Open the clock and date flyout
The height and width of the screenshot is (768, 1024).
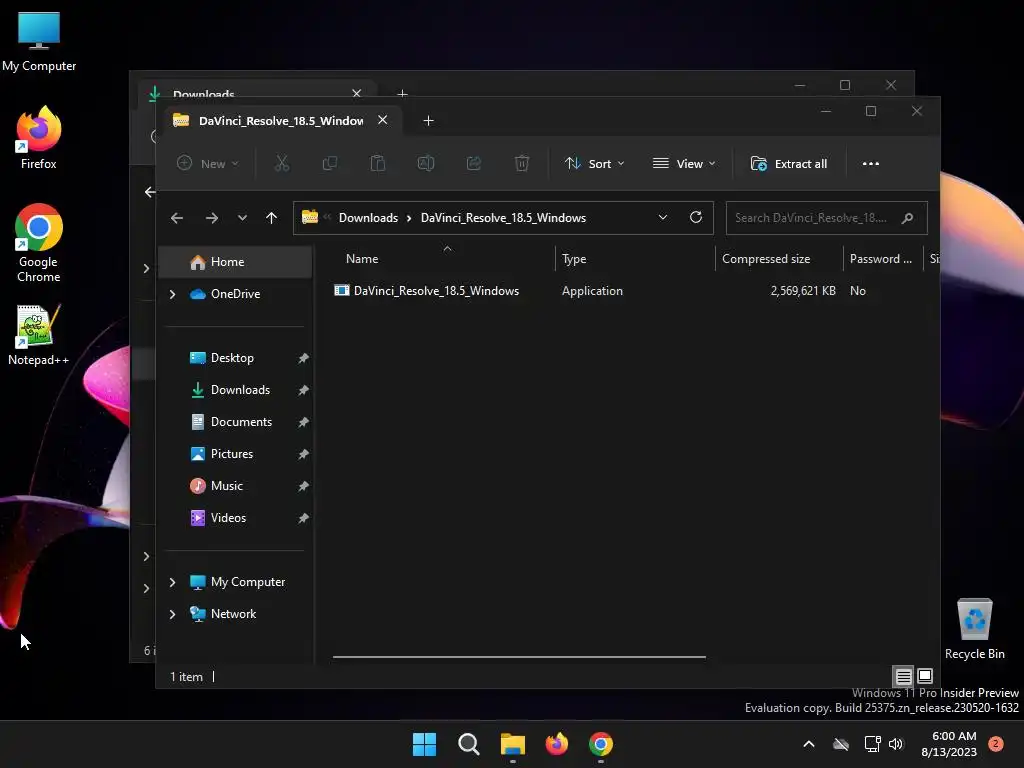pyautogui.click(x=949, y=744)
